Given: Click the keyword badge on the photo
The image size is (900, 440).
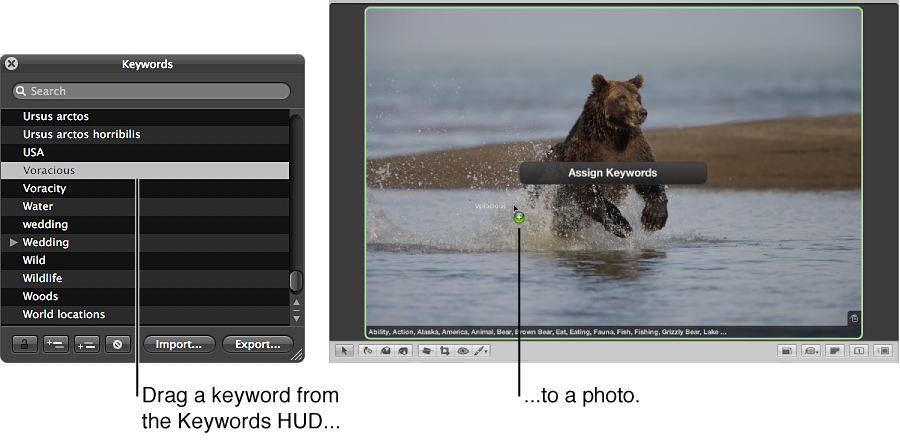Looking at the screenshot, I should click(854, 318).
